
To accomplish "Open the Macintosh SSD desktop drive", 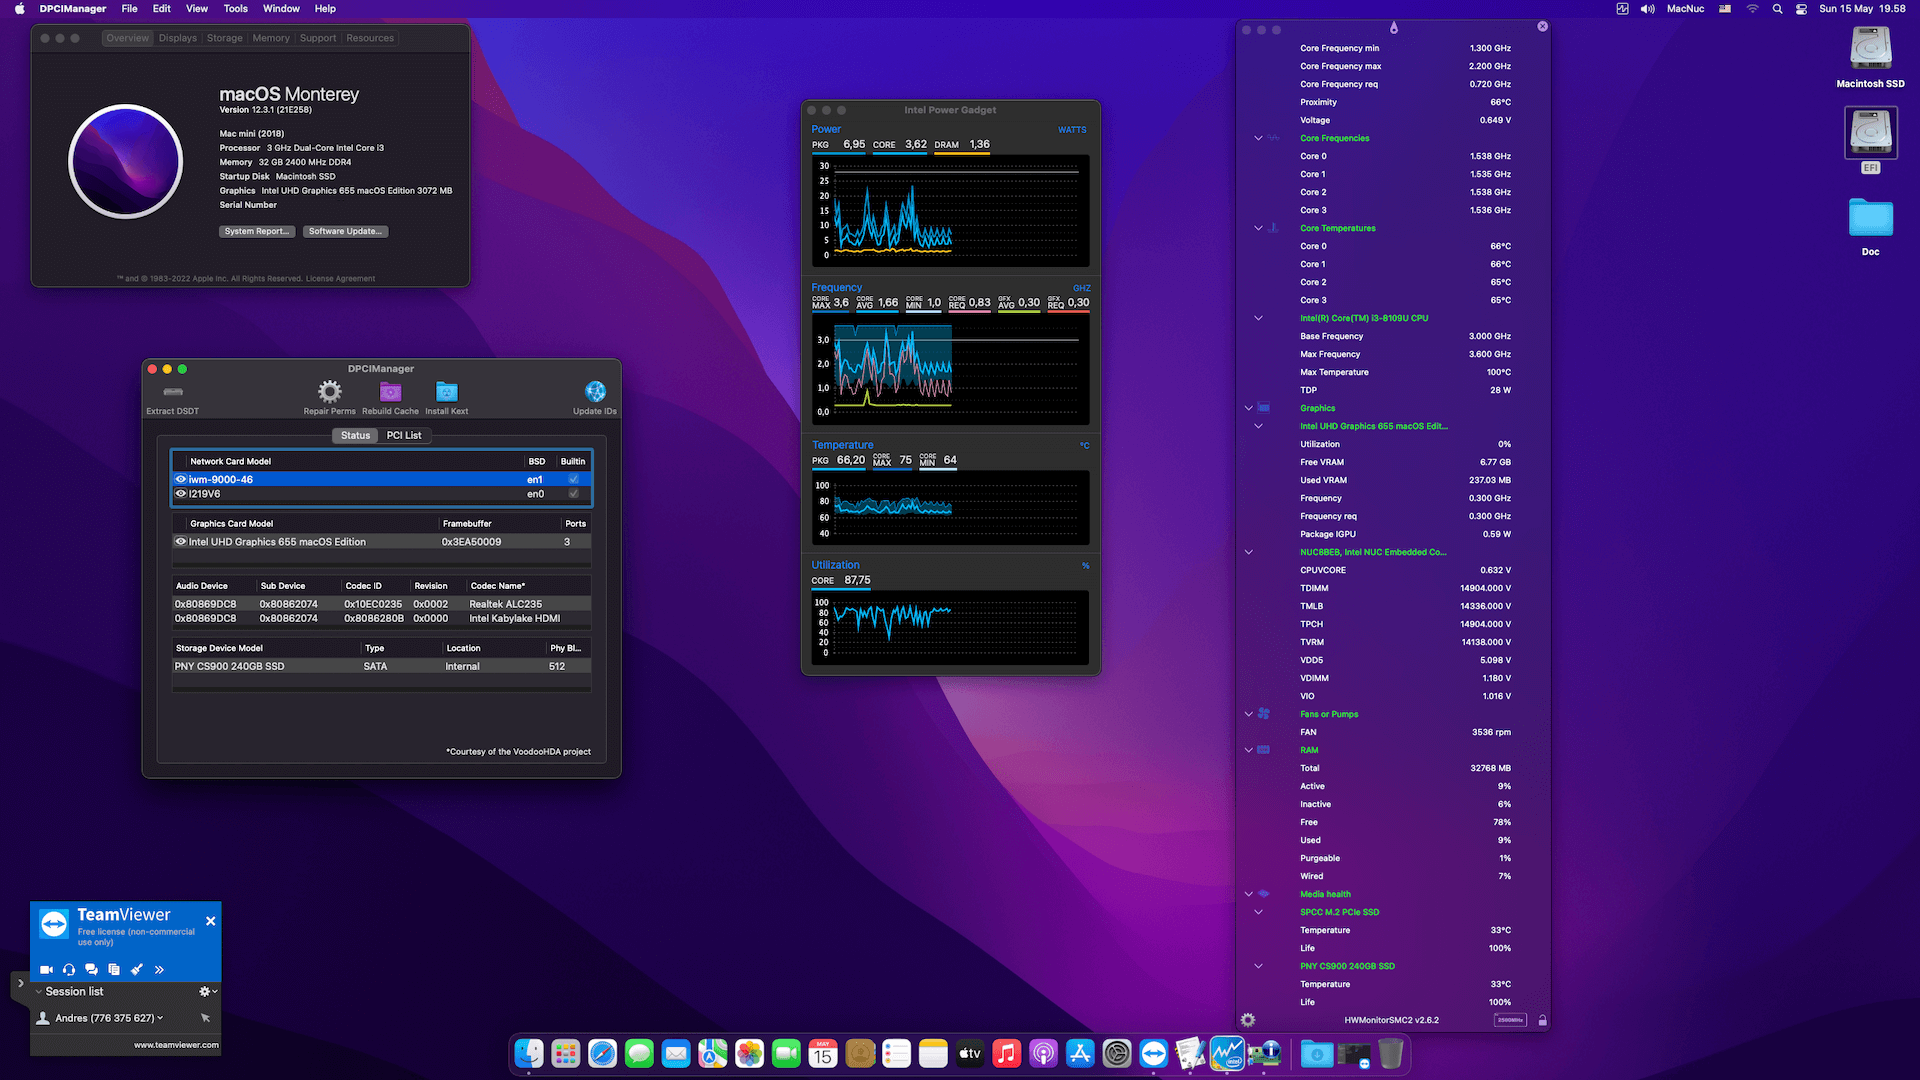I will (x=1870, y=47).
